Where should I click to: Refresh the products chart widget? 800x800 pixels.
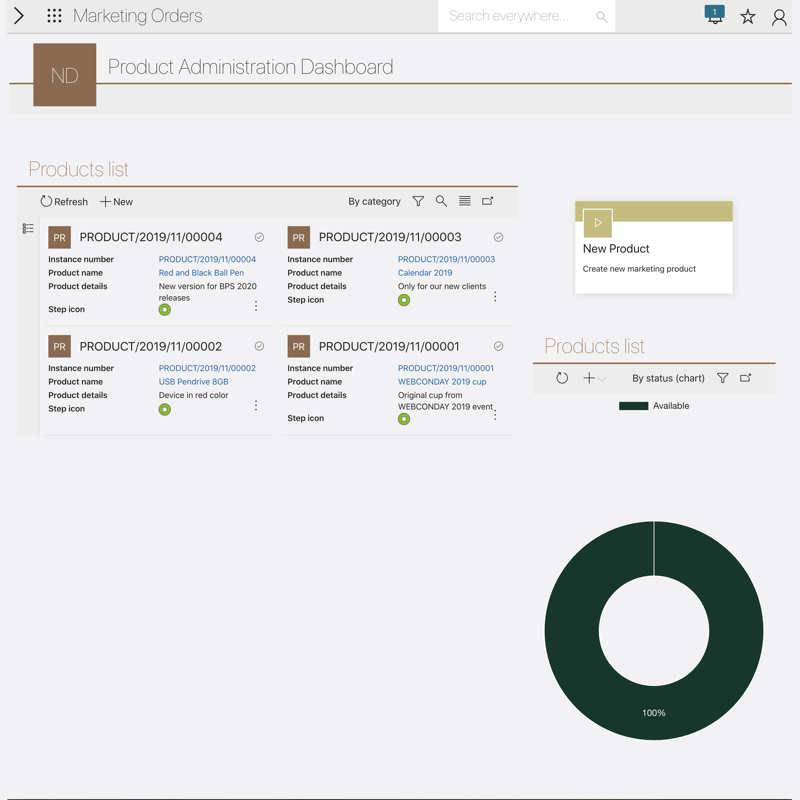(x=562, y=378)
